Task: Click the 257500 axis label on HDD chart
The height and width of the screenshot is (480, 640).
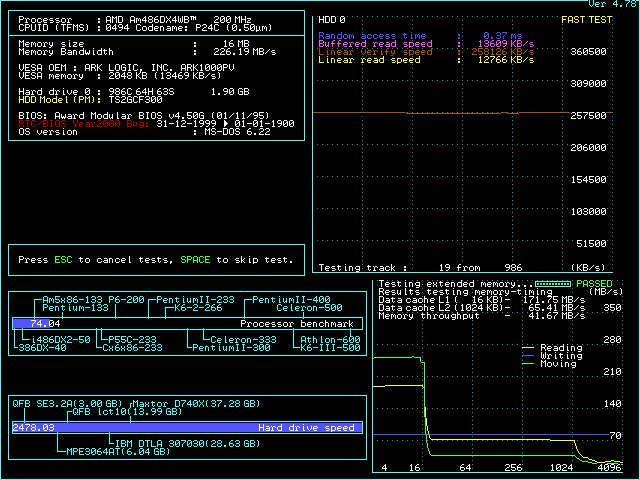Action: click(588, 116)
